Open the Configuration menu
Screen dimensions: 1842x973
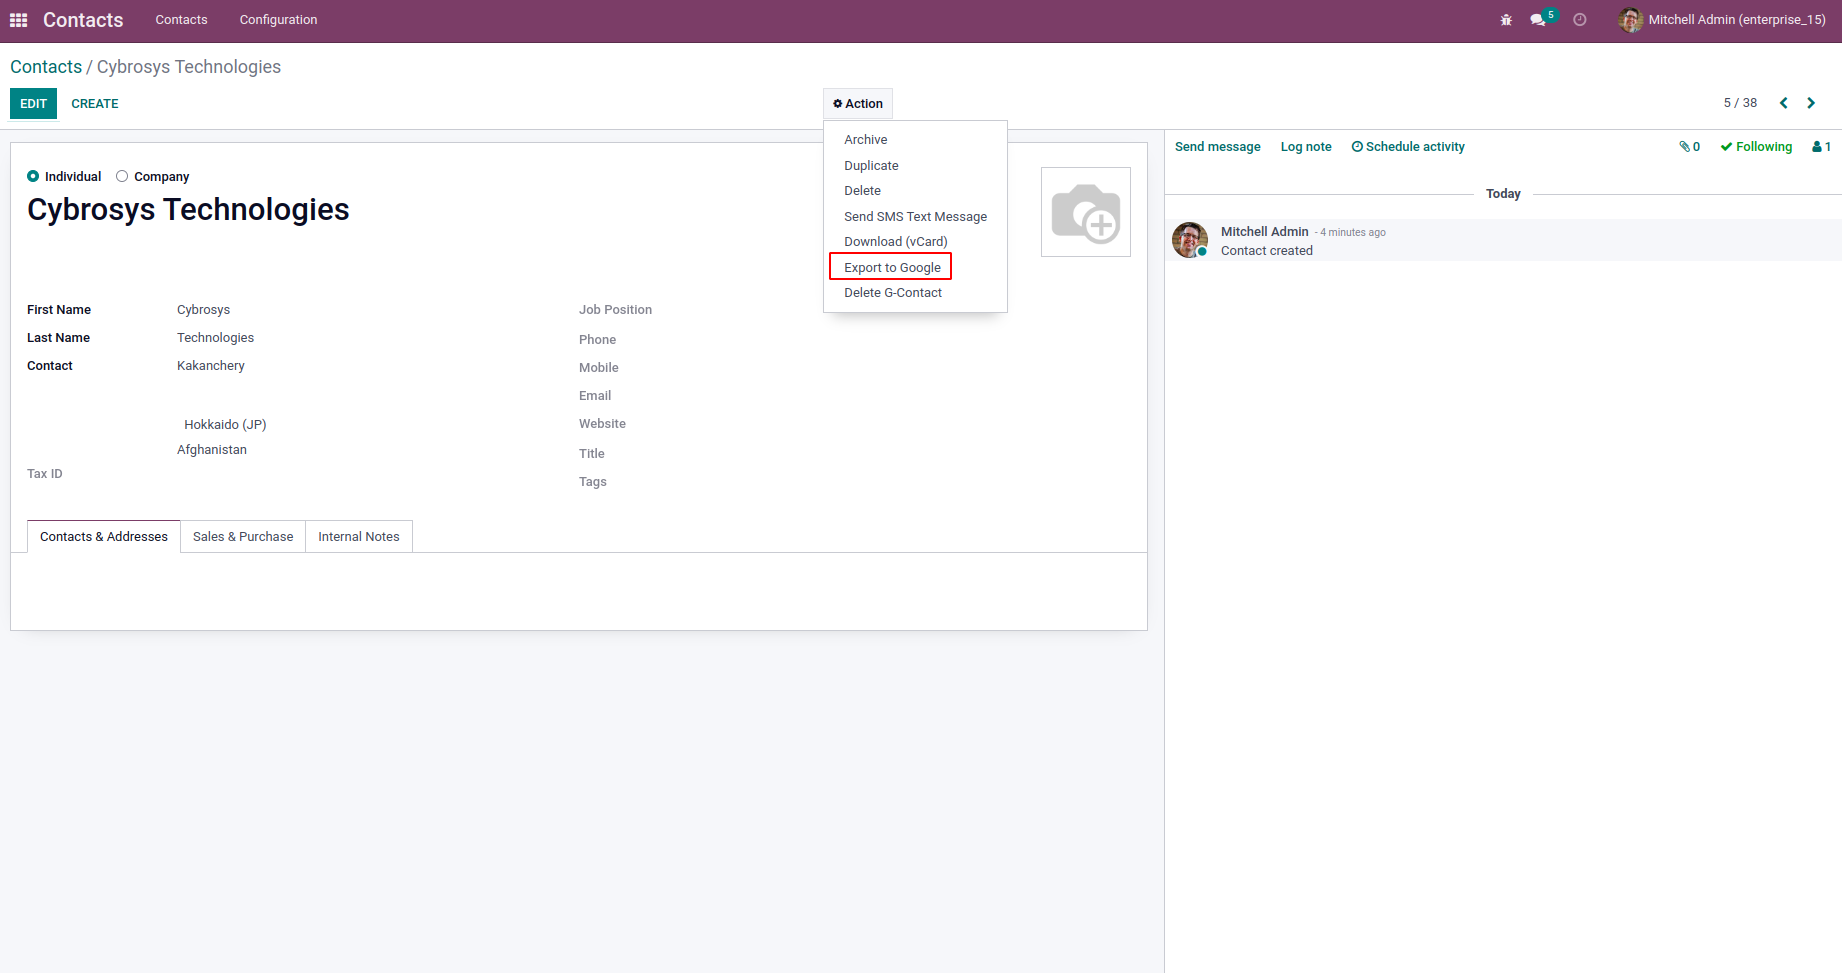point(278,20)
